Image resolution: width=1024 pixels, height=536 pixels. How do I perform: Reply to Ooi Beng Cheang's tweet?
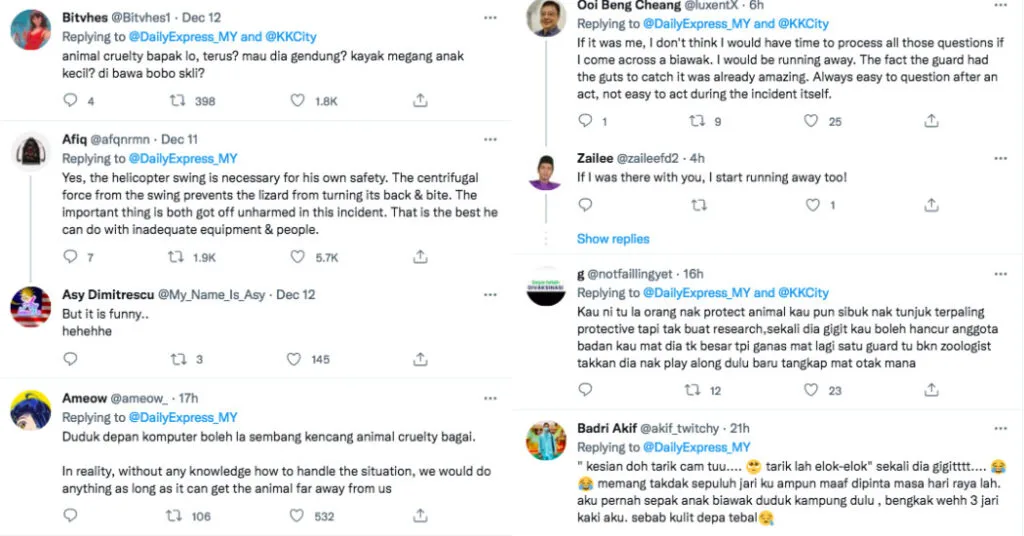click(x=586, y=121)
